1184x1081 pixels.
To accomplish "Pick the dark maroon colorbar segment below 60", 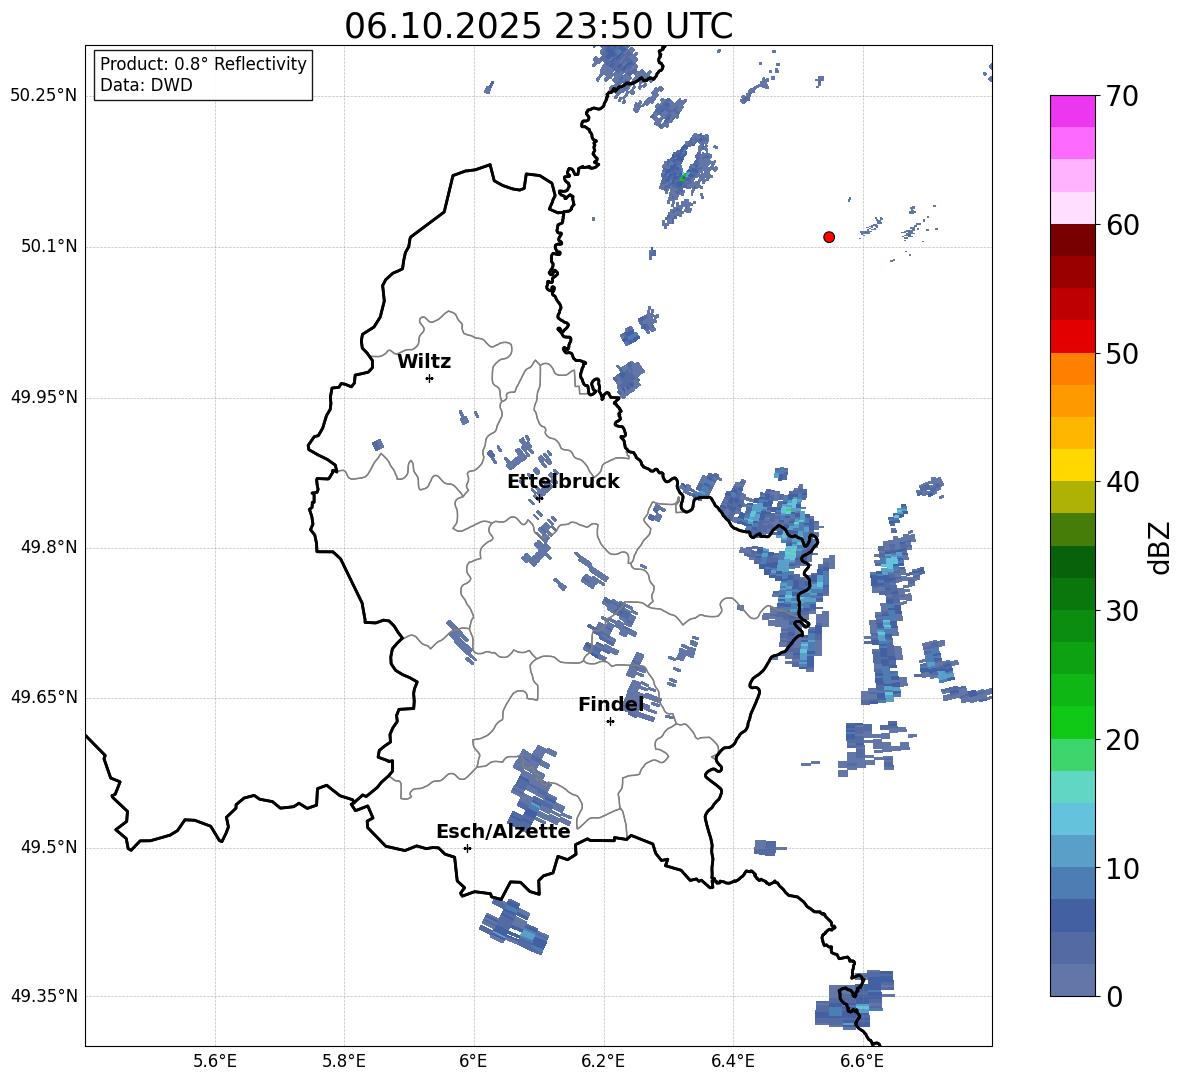I will 1072,240.
